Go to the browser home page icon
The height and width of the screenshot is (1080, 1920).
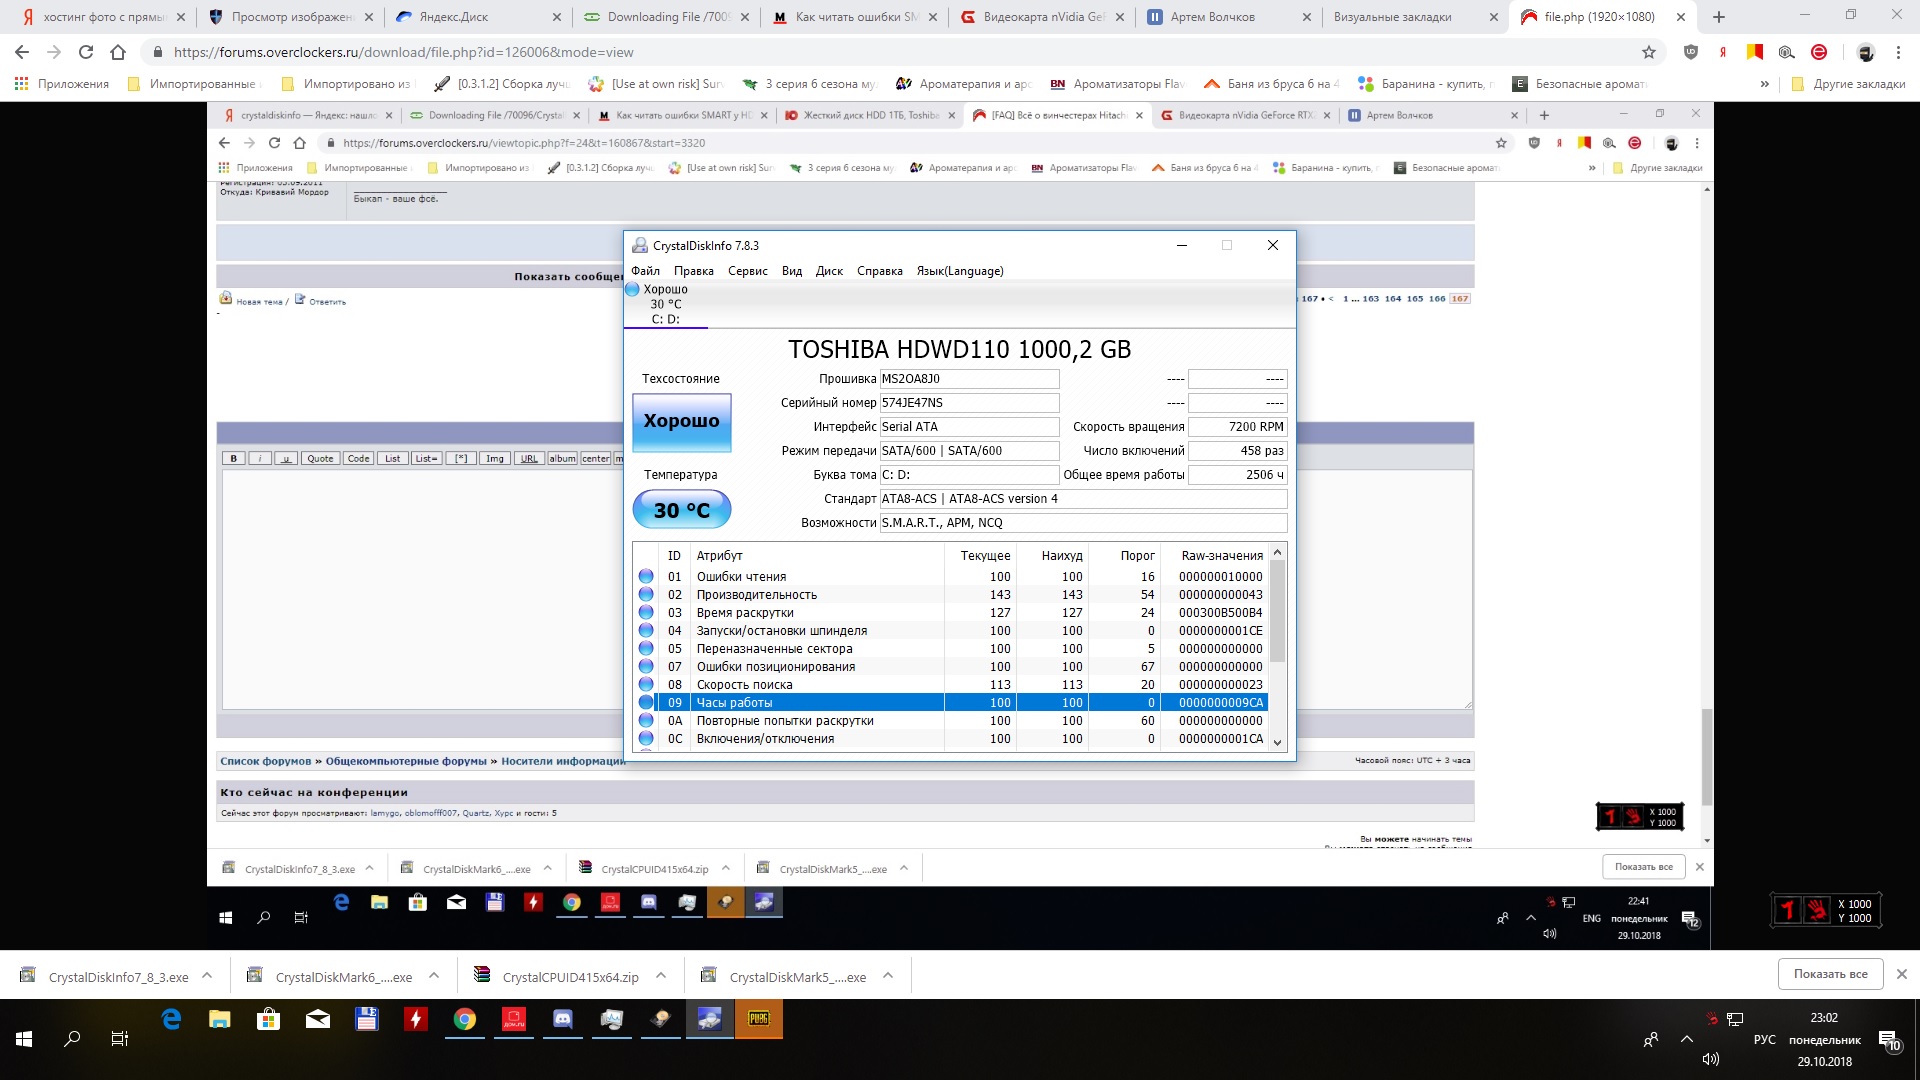[x=118, y=52]
